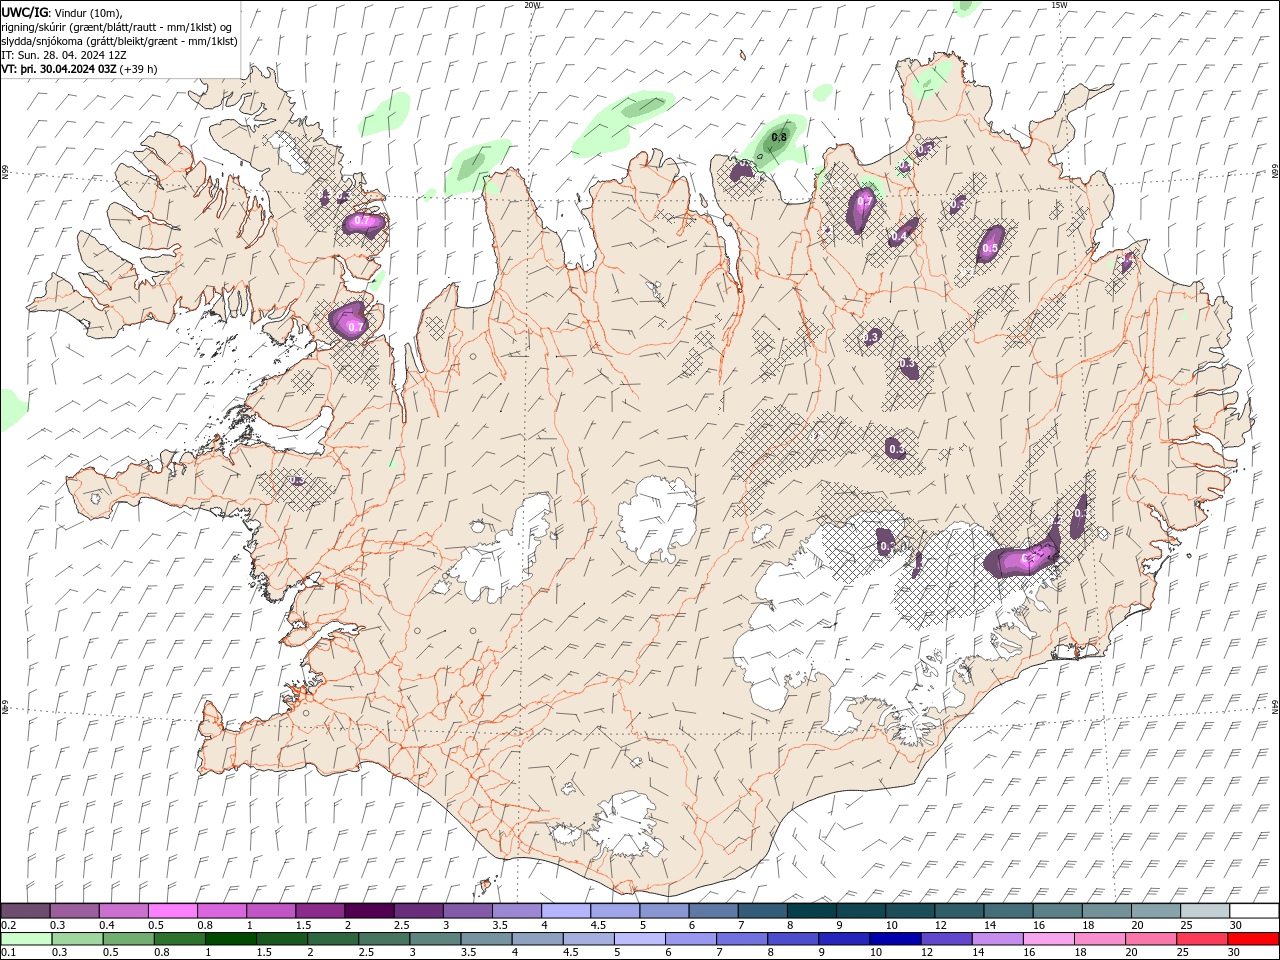Click the light green rain patch at far west edge
Image resolution: width=1280 pixels, height=960 pixels.
click(12, 408)
